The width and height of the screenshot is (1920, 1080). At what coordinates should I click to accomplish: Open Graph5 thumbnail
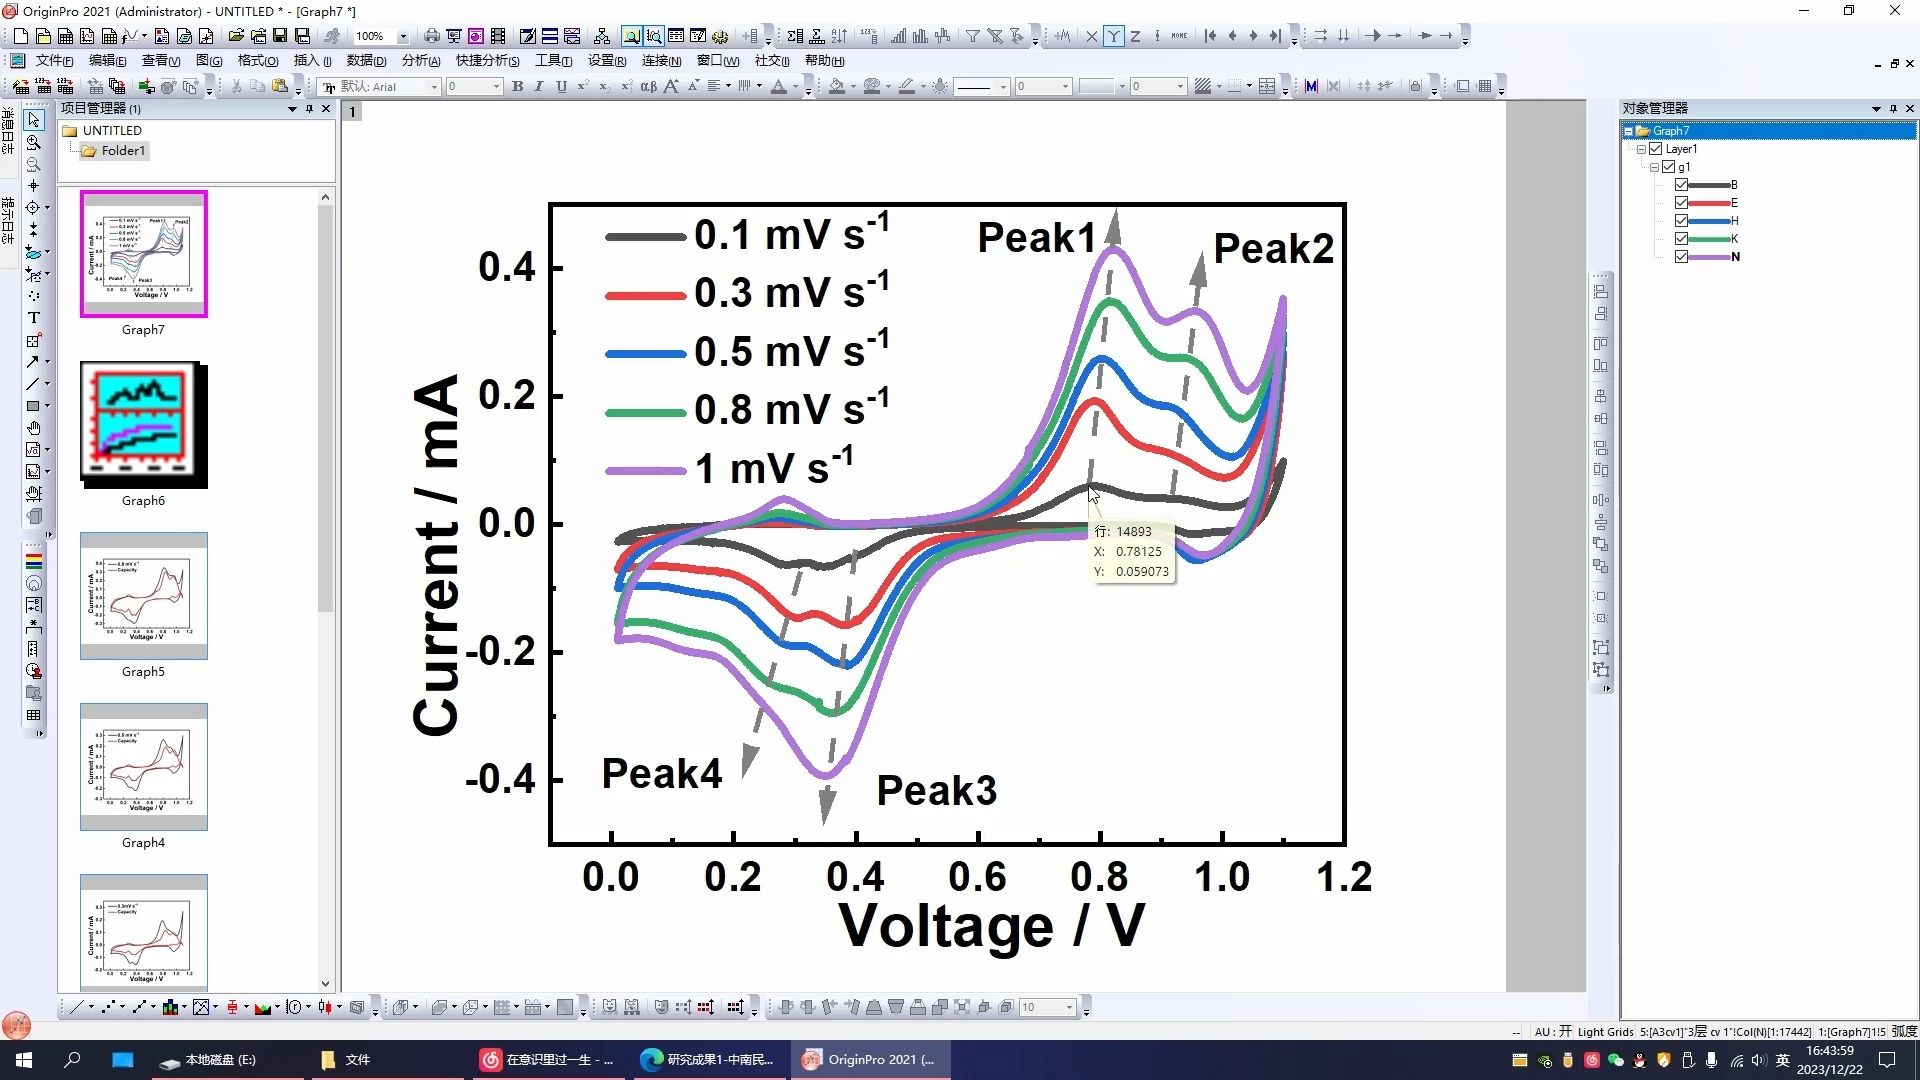143,596
